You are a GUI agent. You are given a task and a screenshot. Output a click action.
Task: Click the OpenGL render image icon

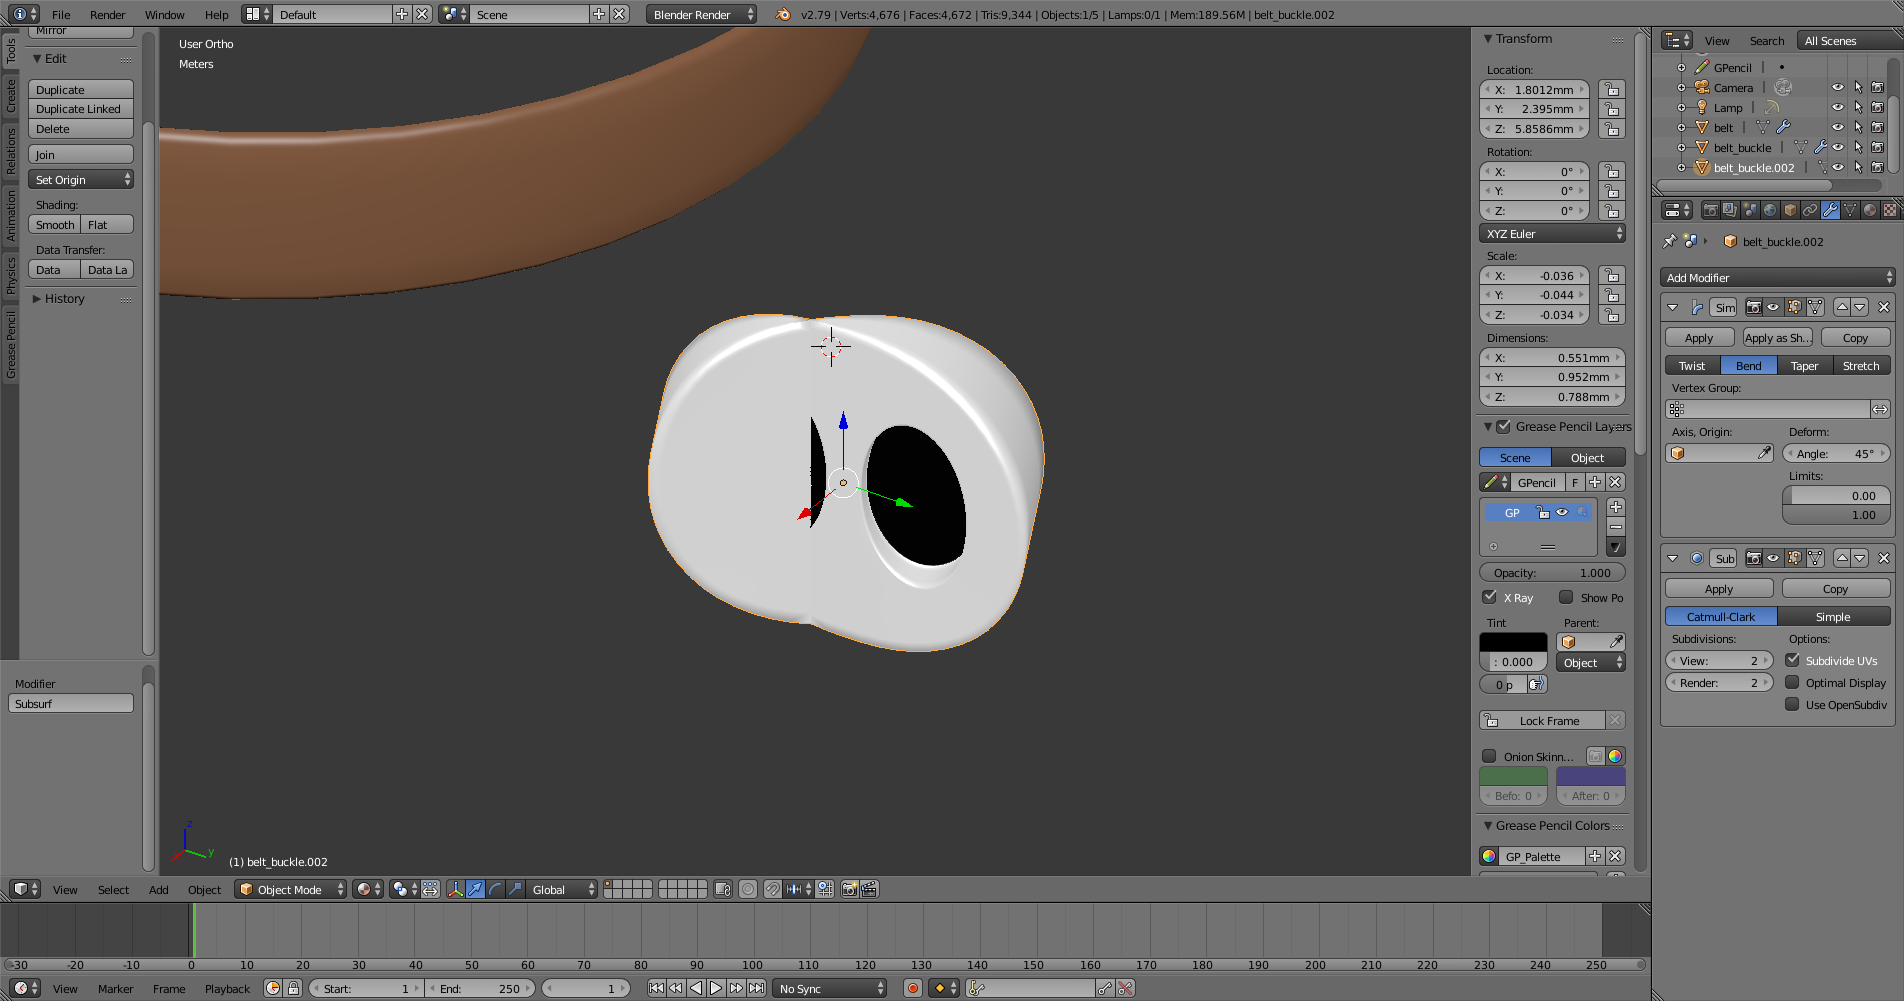850,889
